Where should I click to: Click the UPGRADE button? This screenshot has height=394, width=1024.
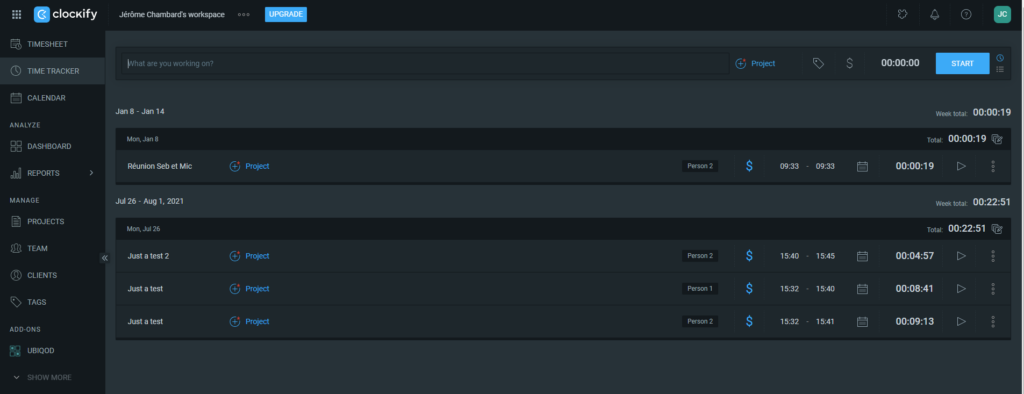point(286,14)
